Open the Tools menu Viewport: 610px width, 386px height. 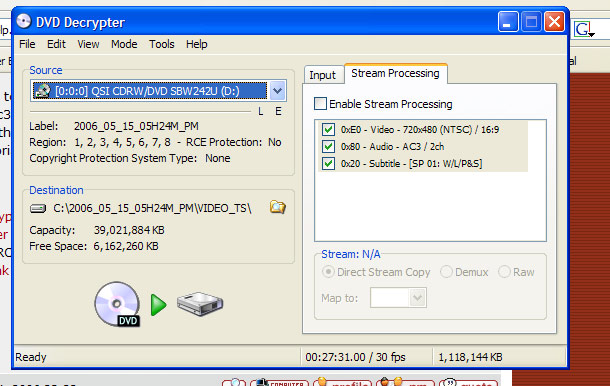[161, 44]
